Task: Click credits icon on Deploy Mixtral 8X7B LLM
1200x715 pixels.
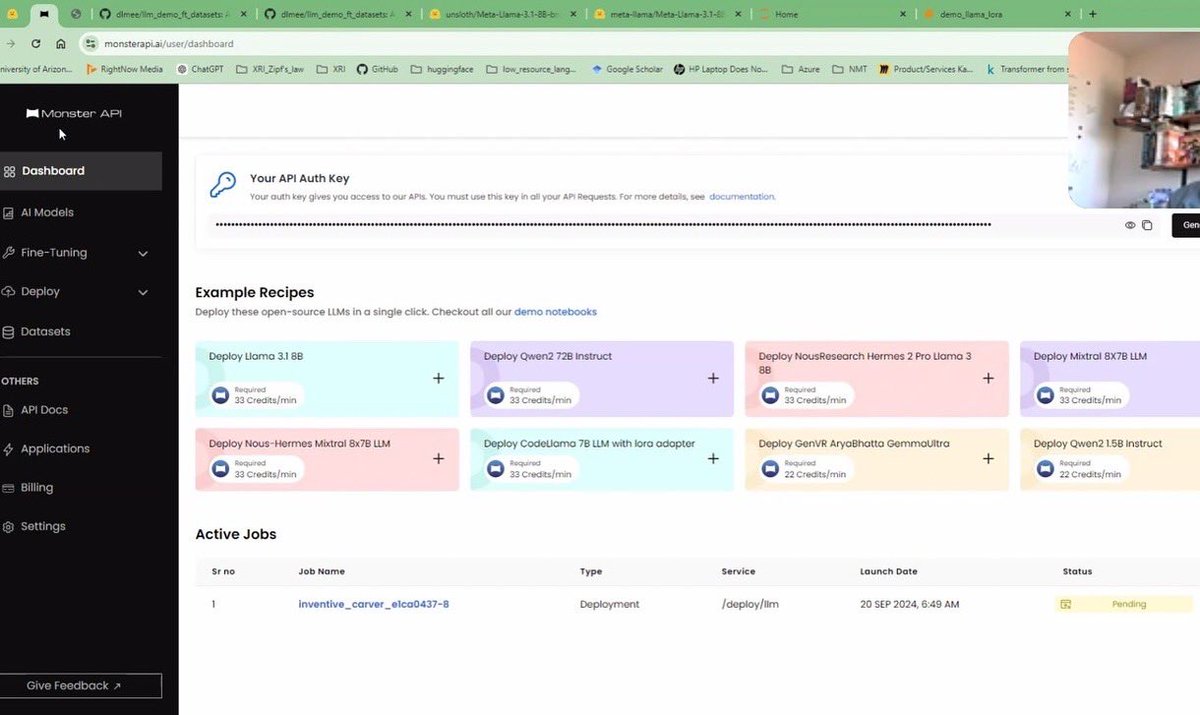Action: (x=1046, y=395)
